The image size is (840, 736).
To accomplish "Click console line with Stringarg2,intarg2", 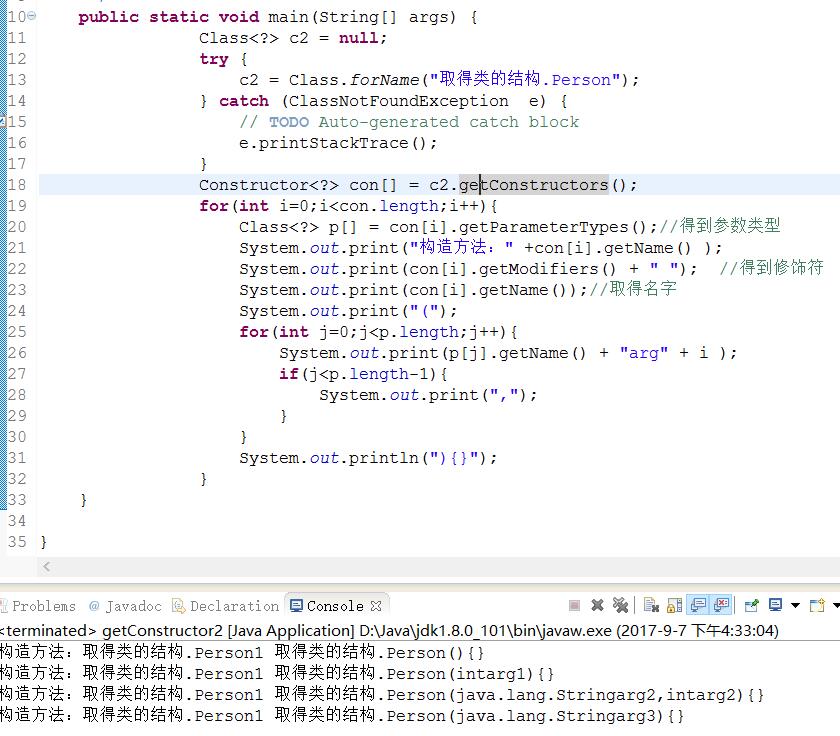I will coord(381,695).
